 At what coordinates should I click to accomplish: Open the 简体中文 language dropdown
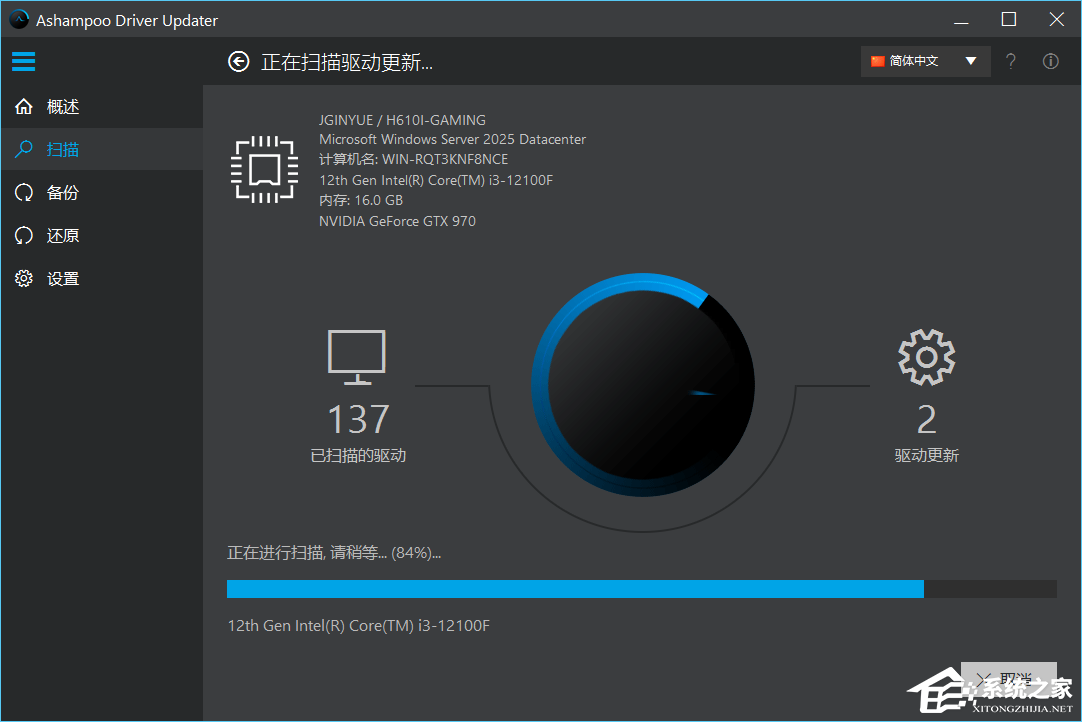[x=915, y=61]
